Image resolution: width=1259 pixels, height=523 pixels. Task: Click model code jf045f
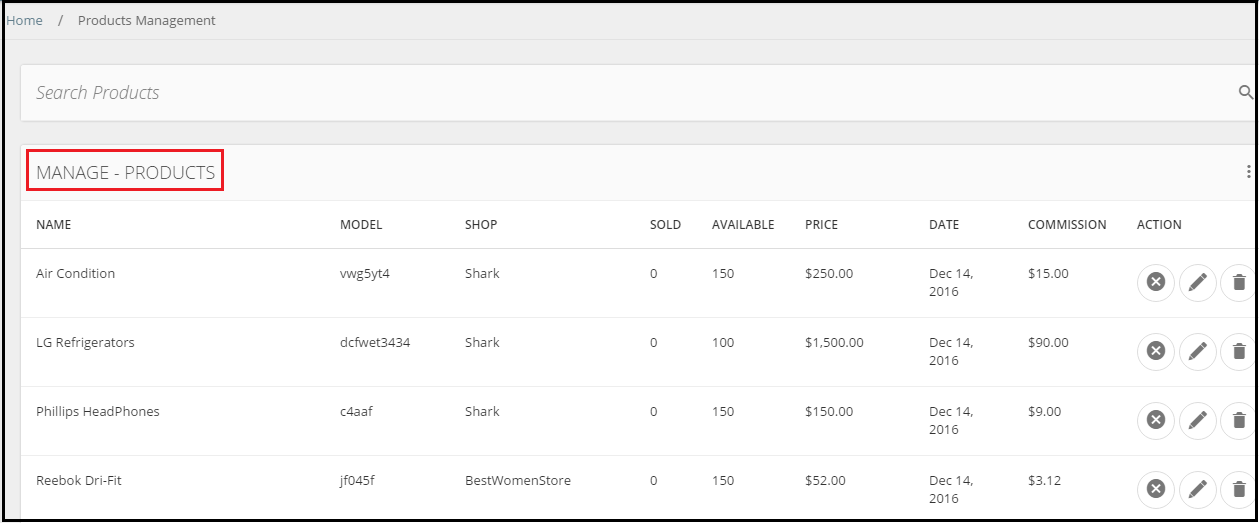click(x=357, y=481)
